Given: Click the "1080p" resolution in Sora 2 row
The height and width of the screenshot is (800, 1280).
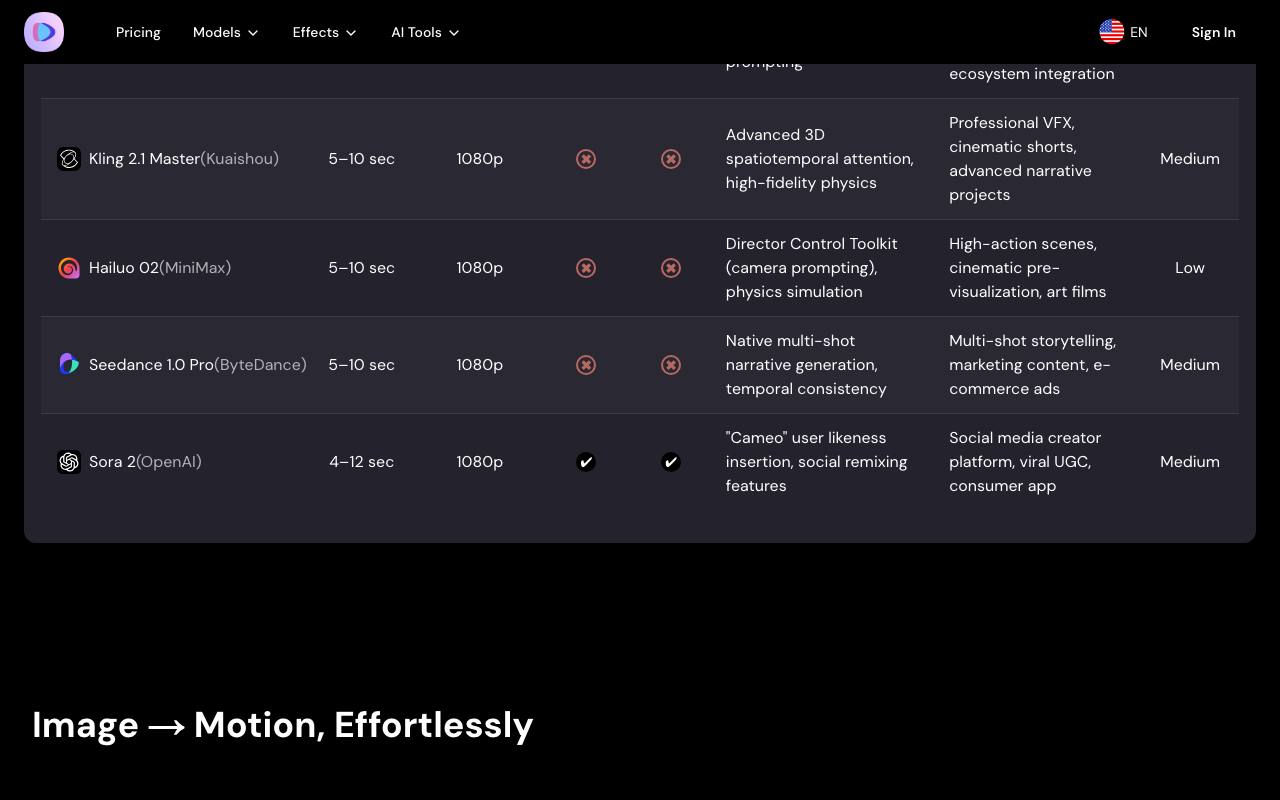Looking at the screenshot, I should coord(480,462).
